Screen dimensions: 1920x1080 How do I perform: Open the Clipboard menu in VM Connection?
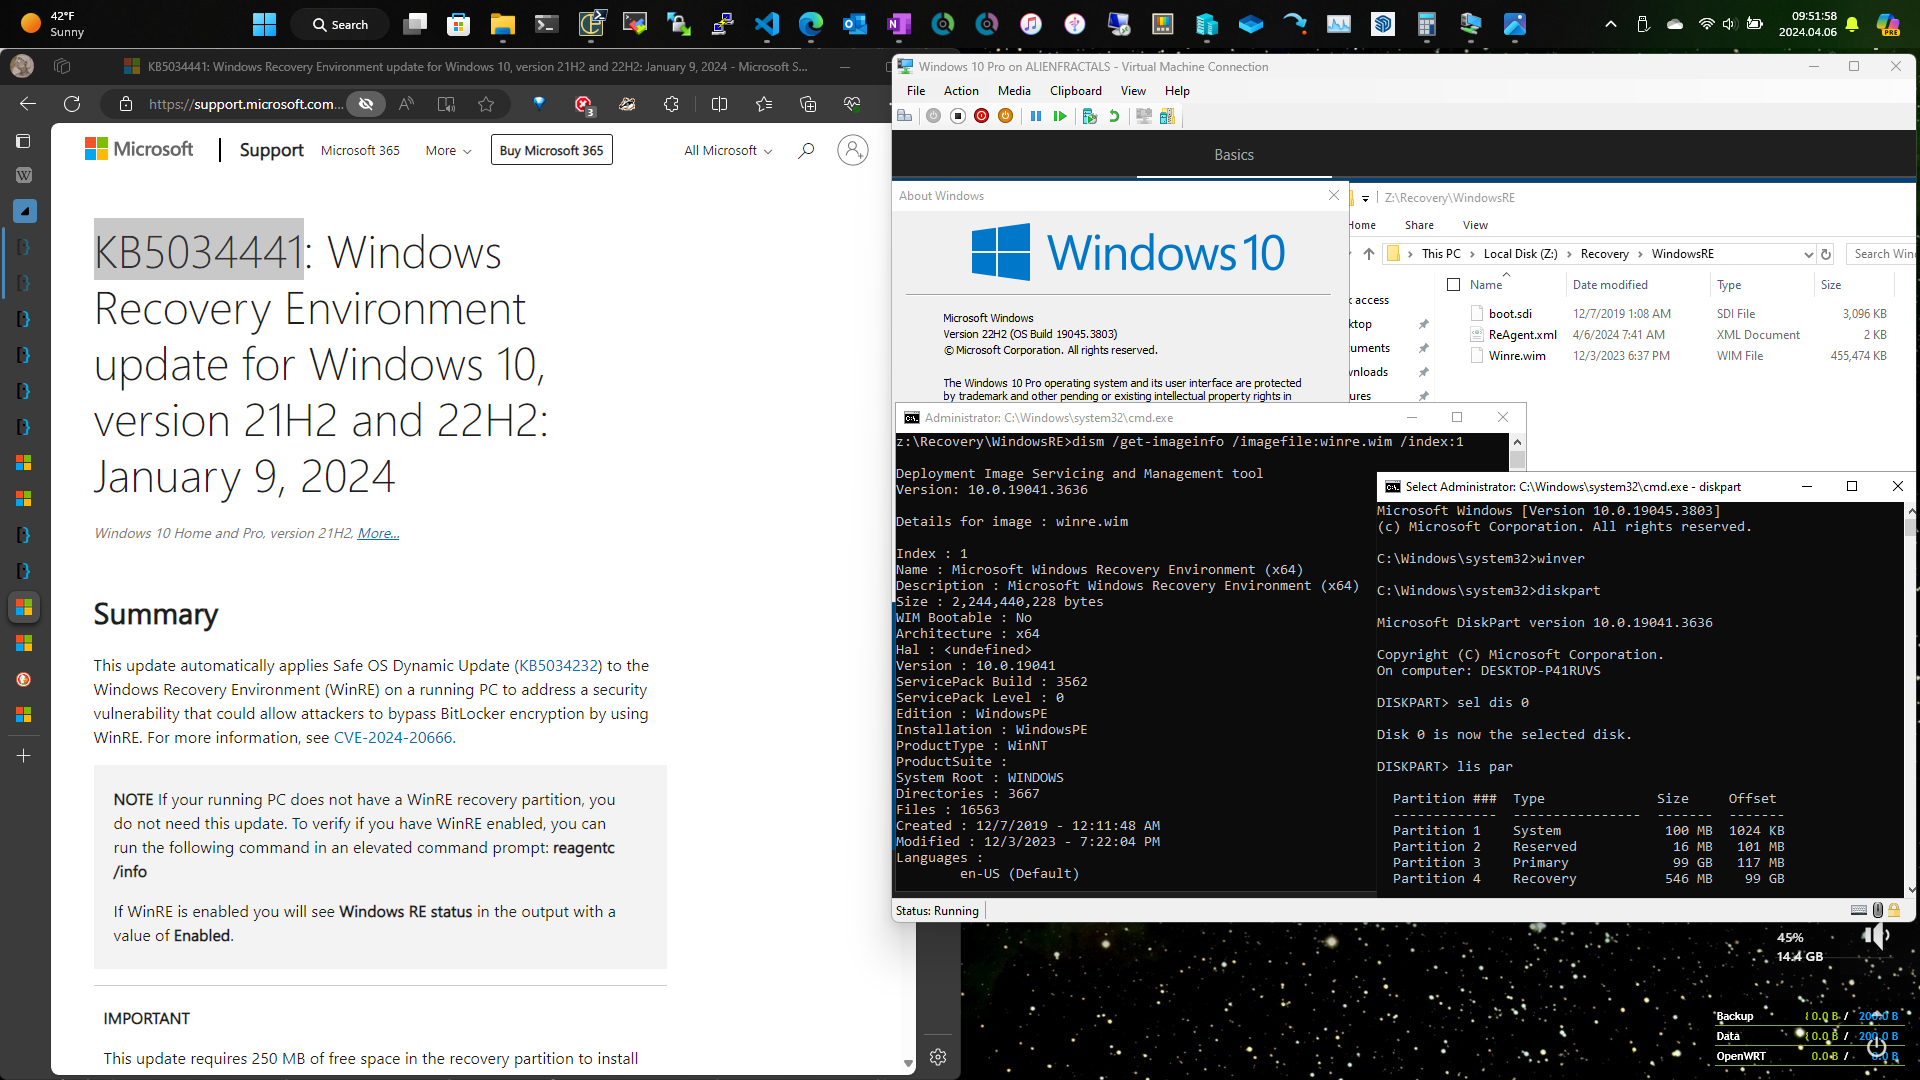[1076, 91]
